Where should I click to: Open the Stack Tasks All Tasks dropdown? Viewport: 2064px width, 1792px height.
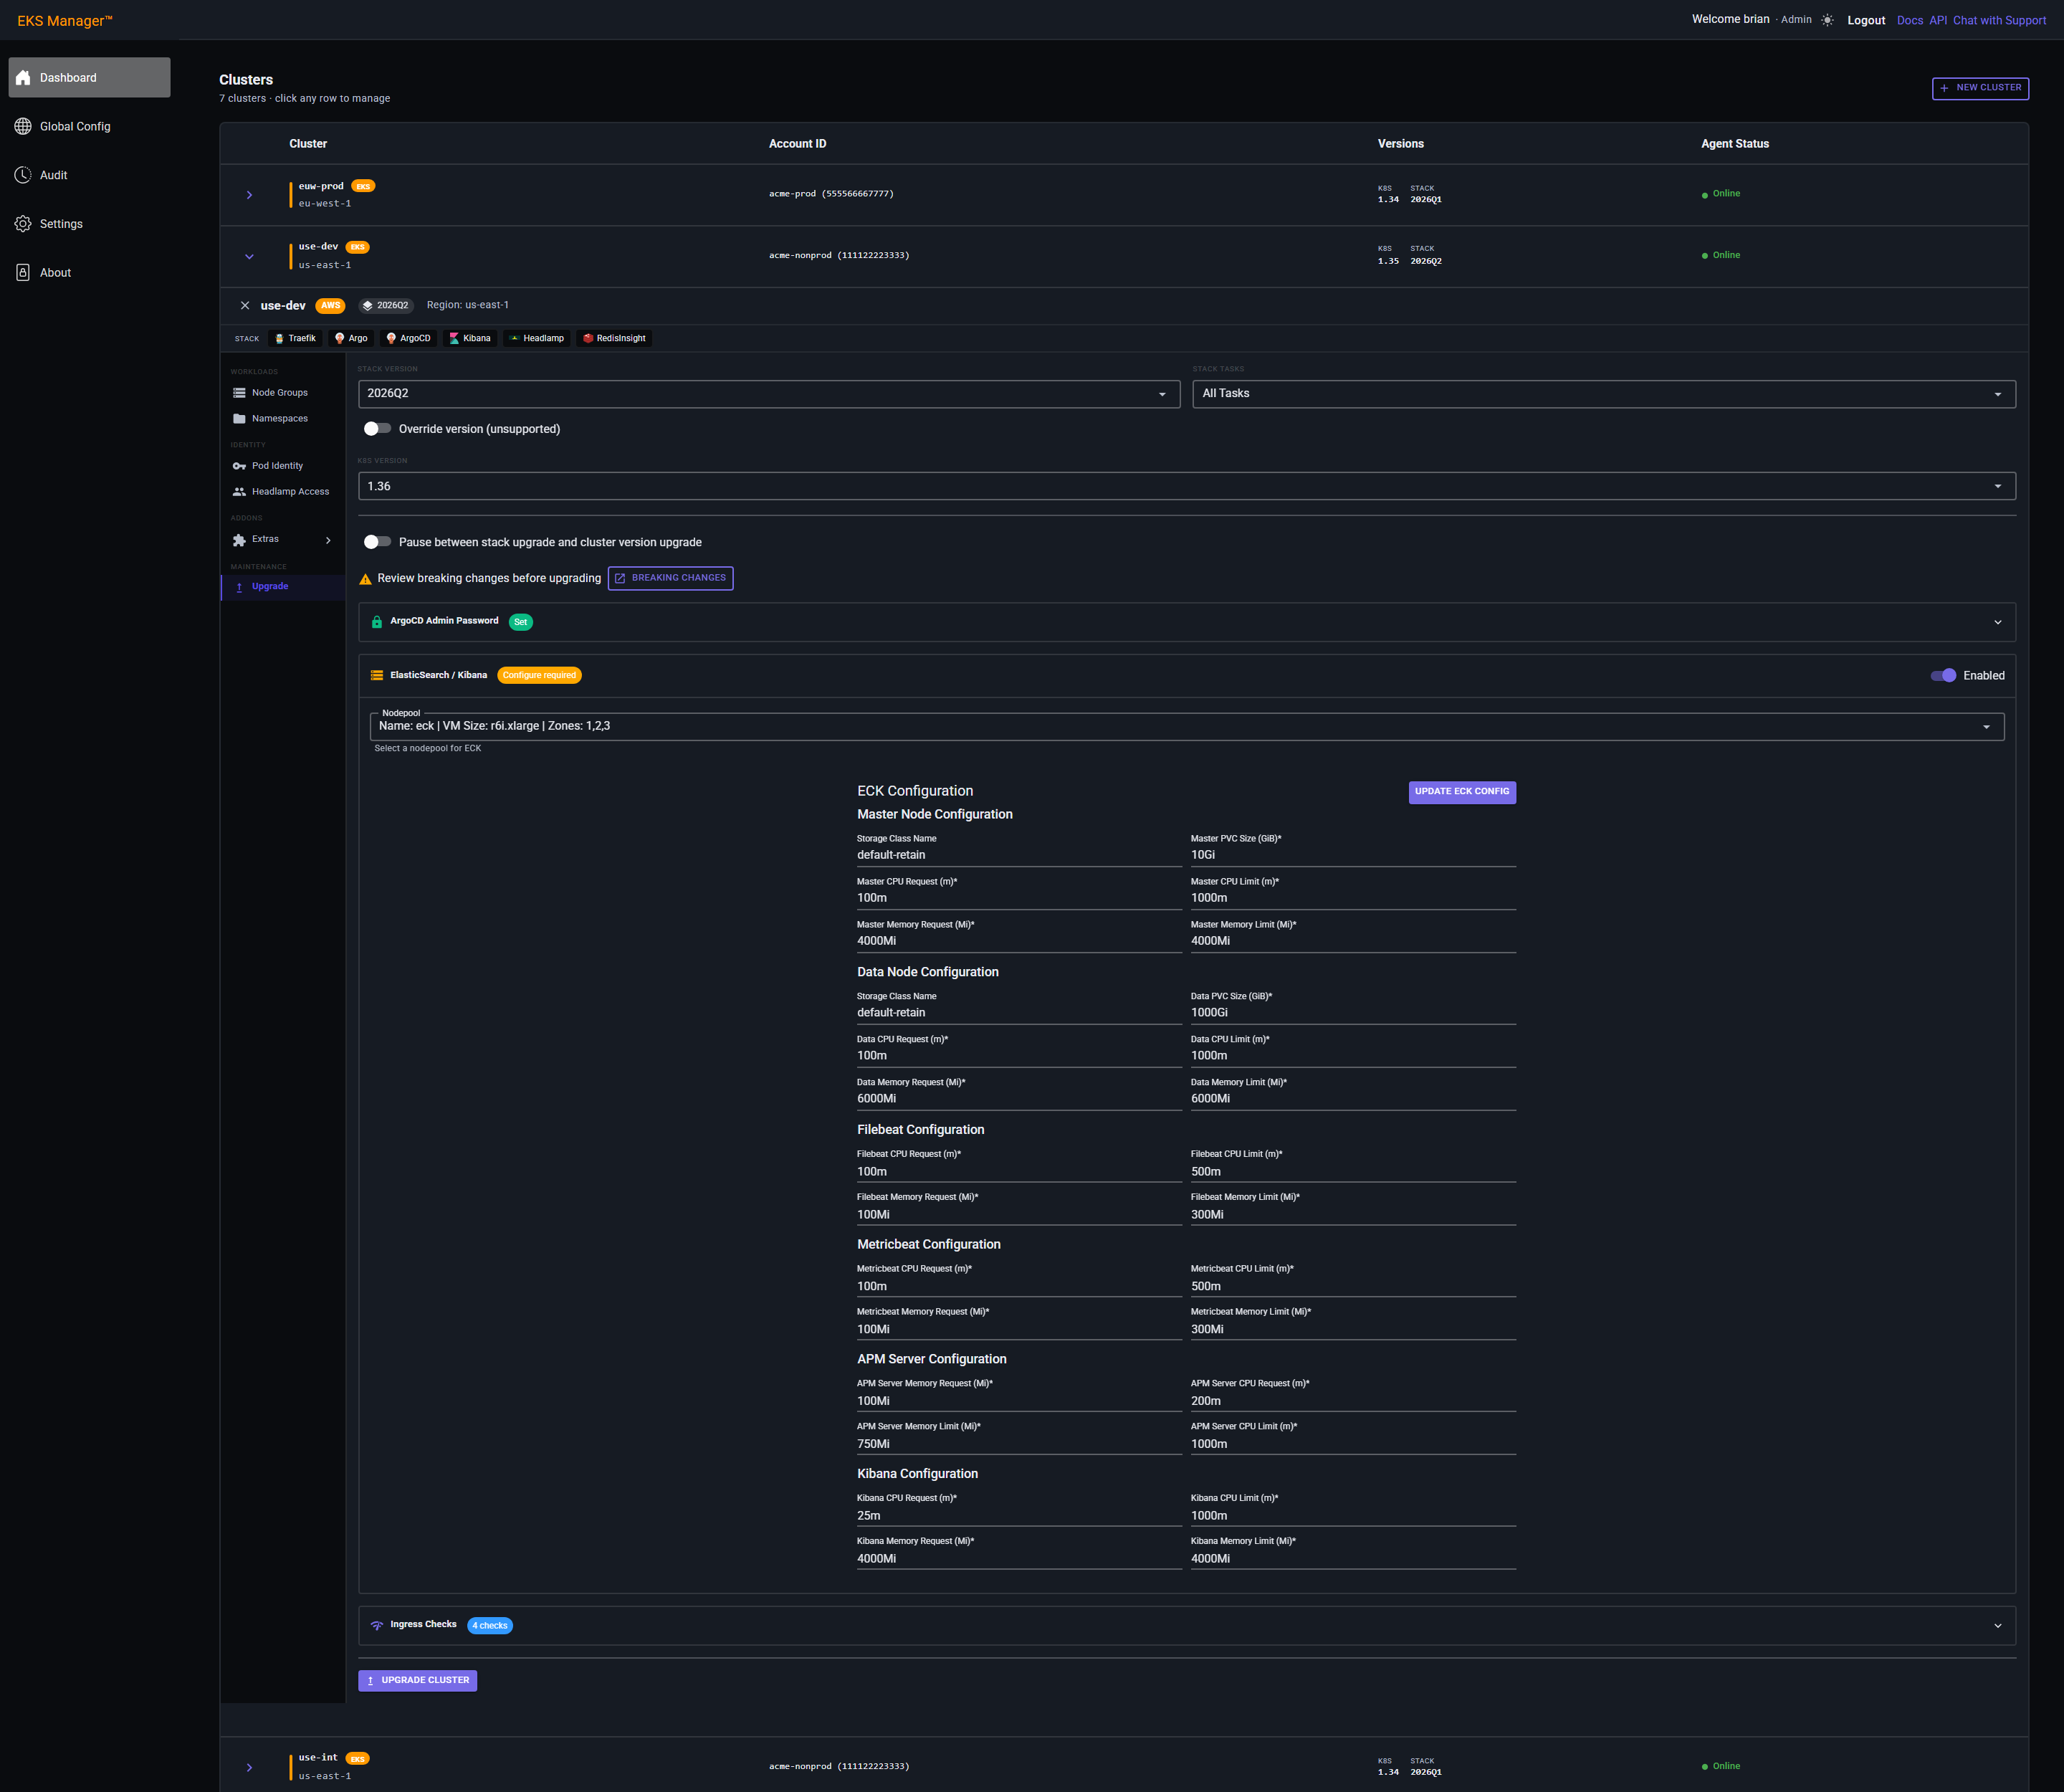[x=1604, y=394]
